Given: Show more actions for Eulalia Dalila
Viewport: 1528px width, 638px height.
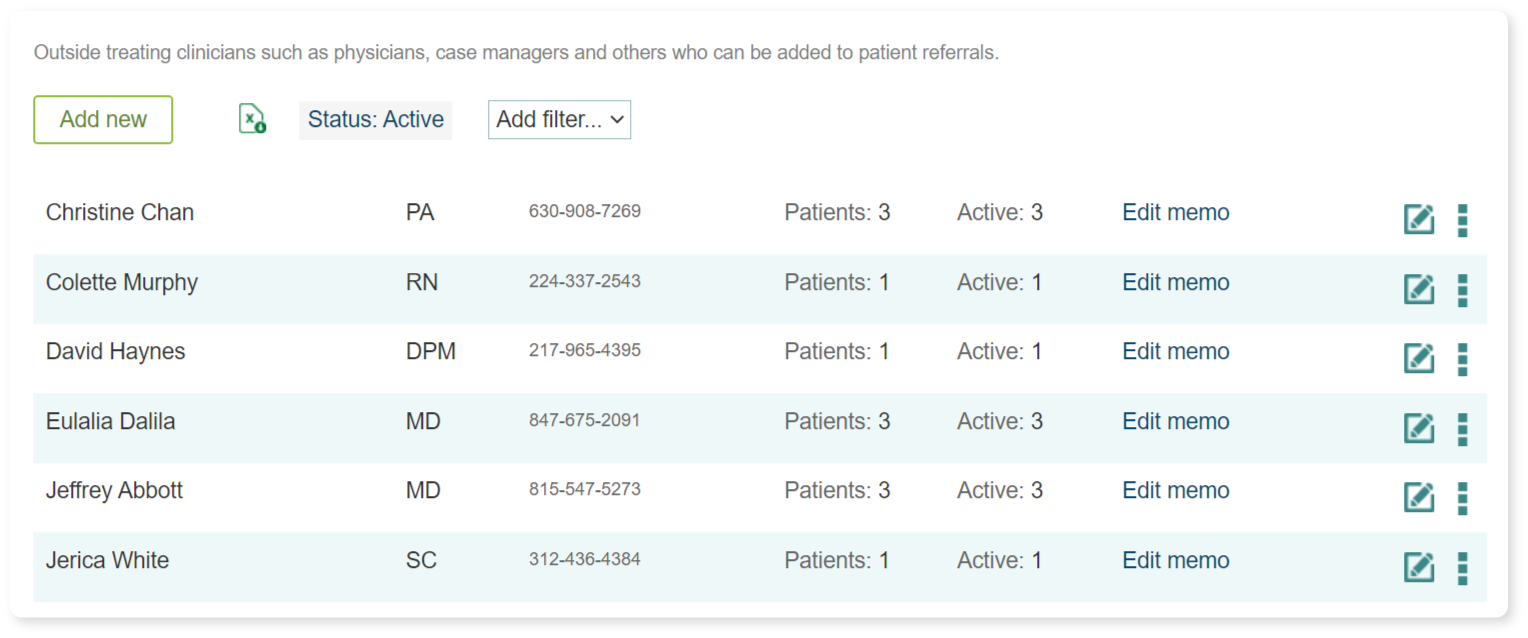Looking at the screenshot, I should 1462,429.
